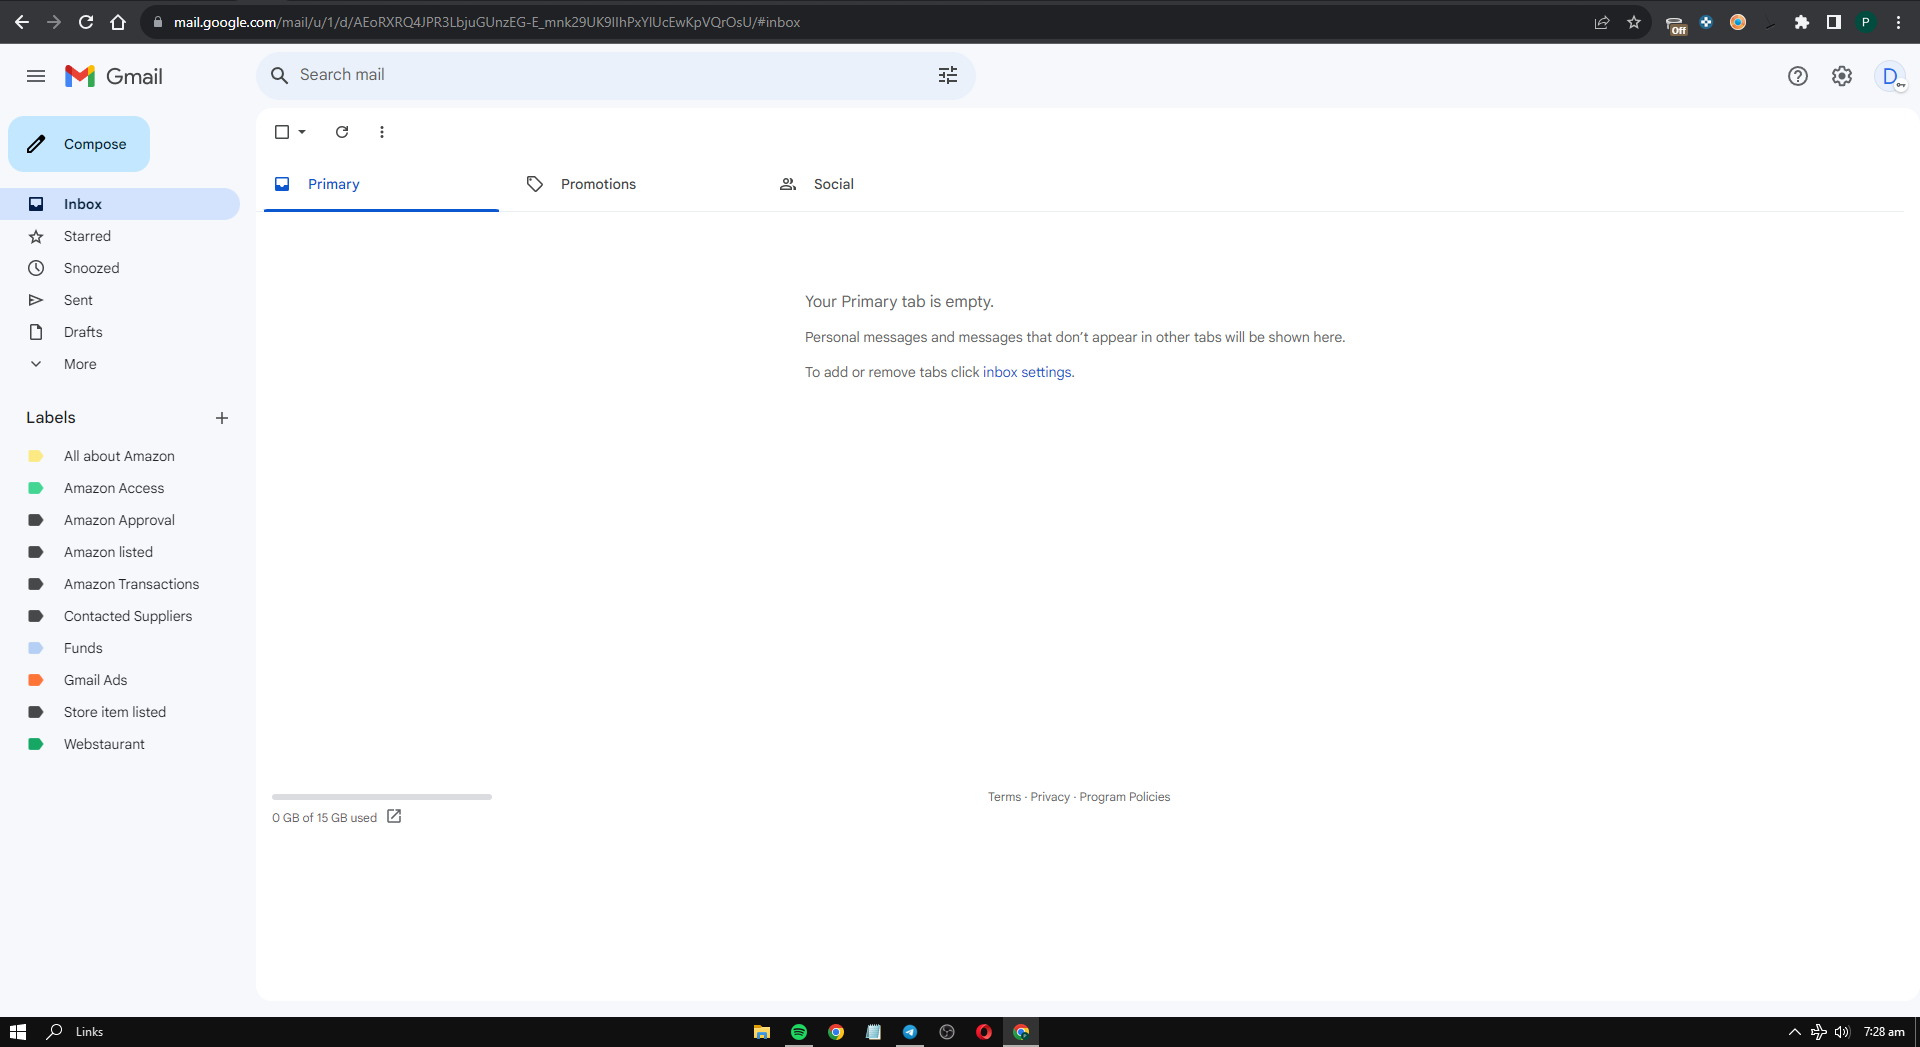Open the Google account avatar

tap(1890, 76)
